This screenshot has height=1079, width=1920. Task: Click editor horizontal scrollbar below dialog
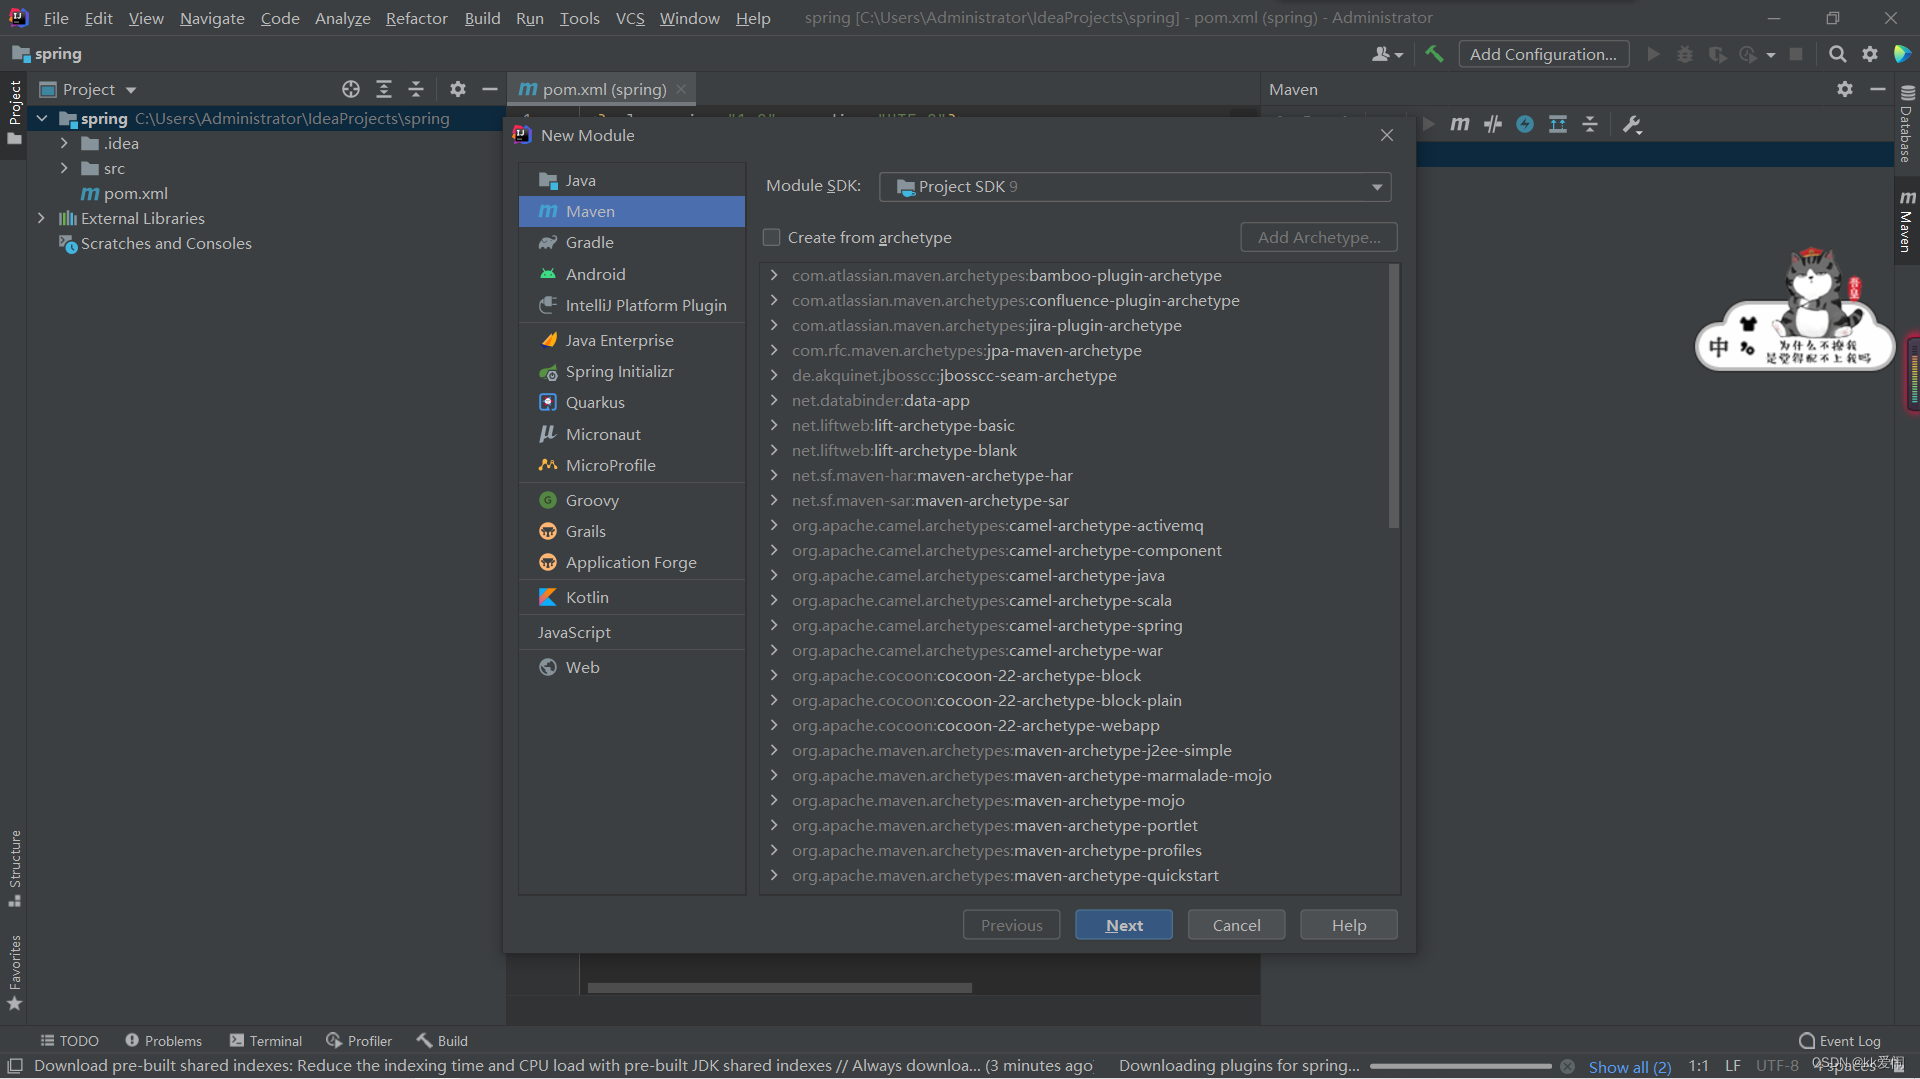click(x=779, y=988)
